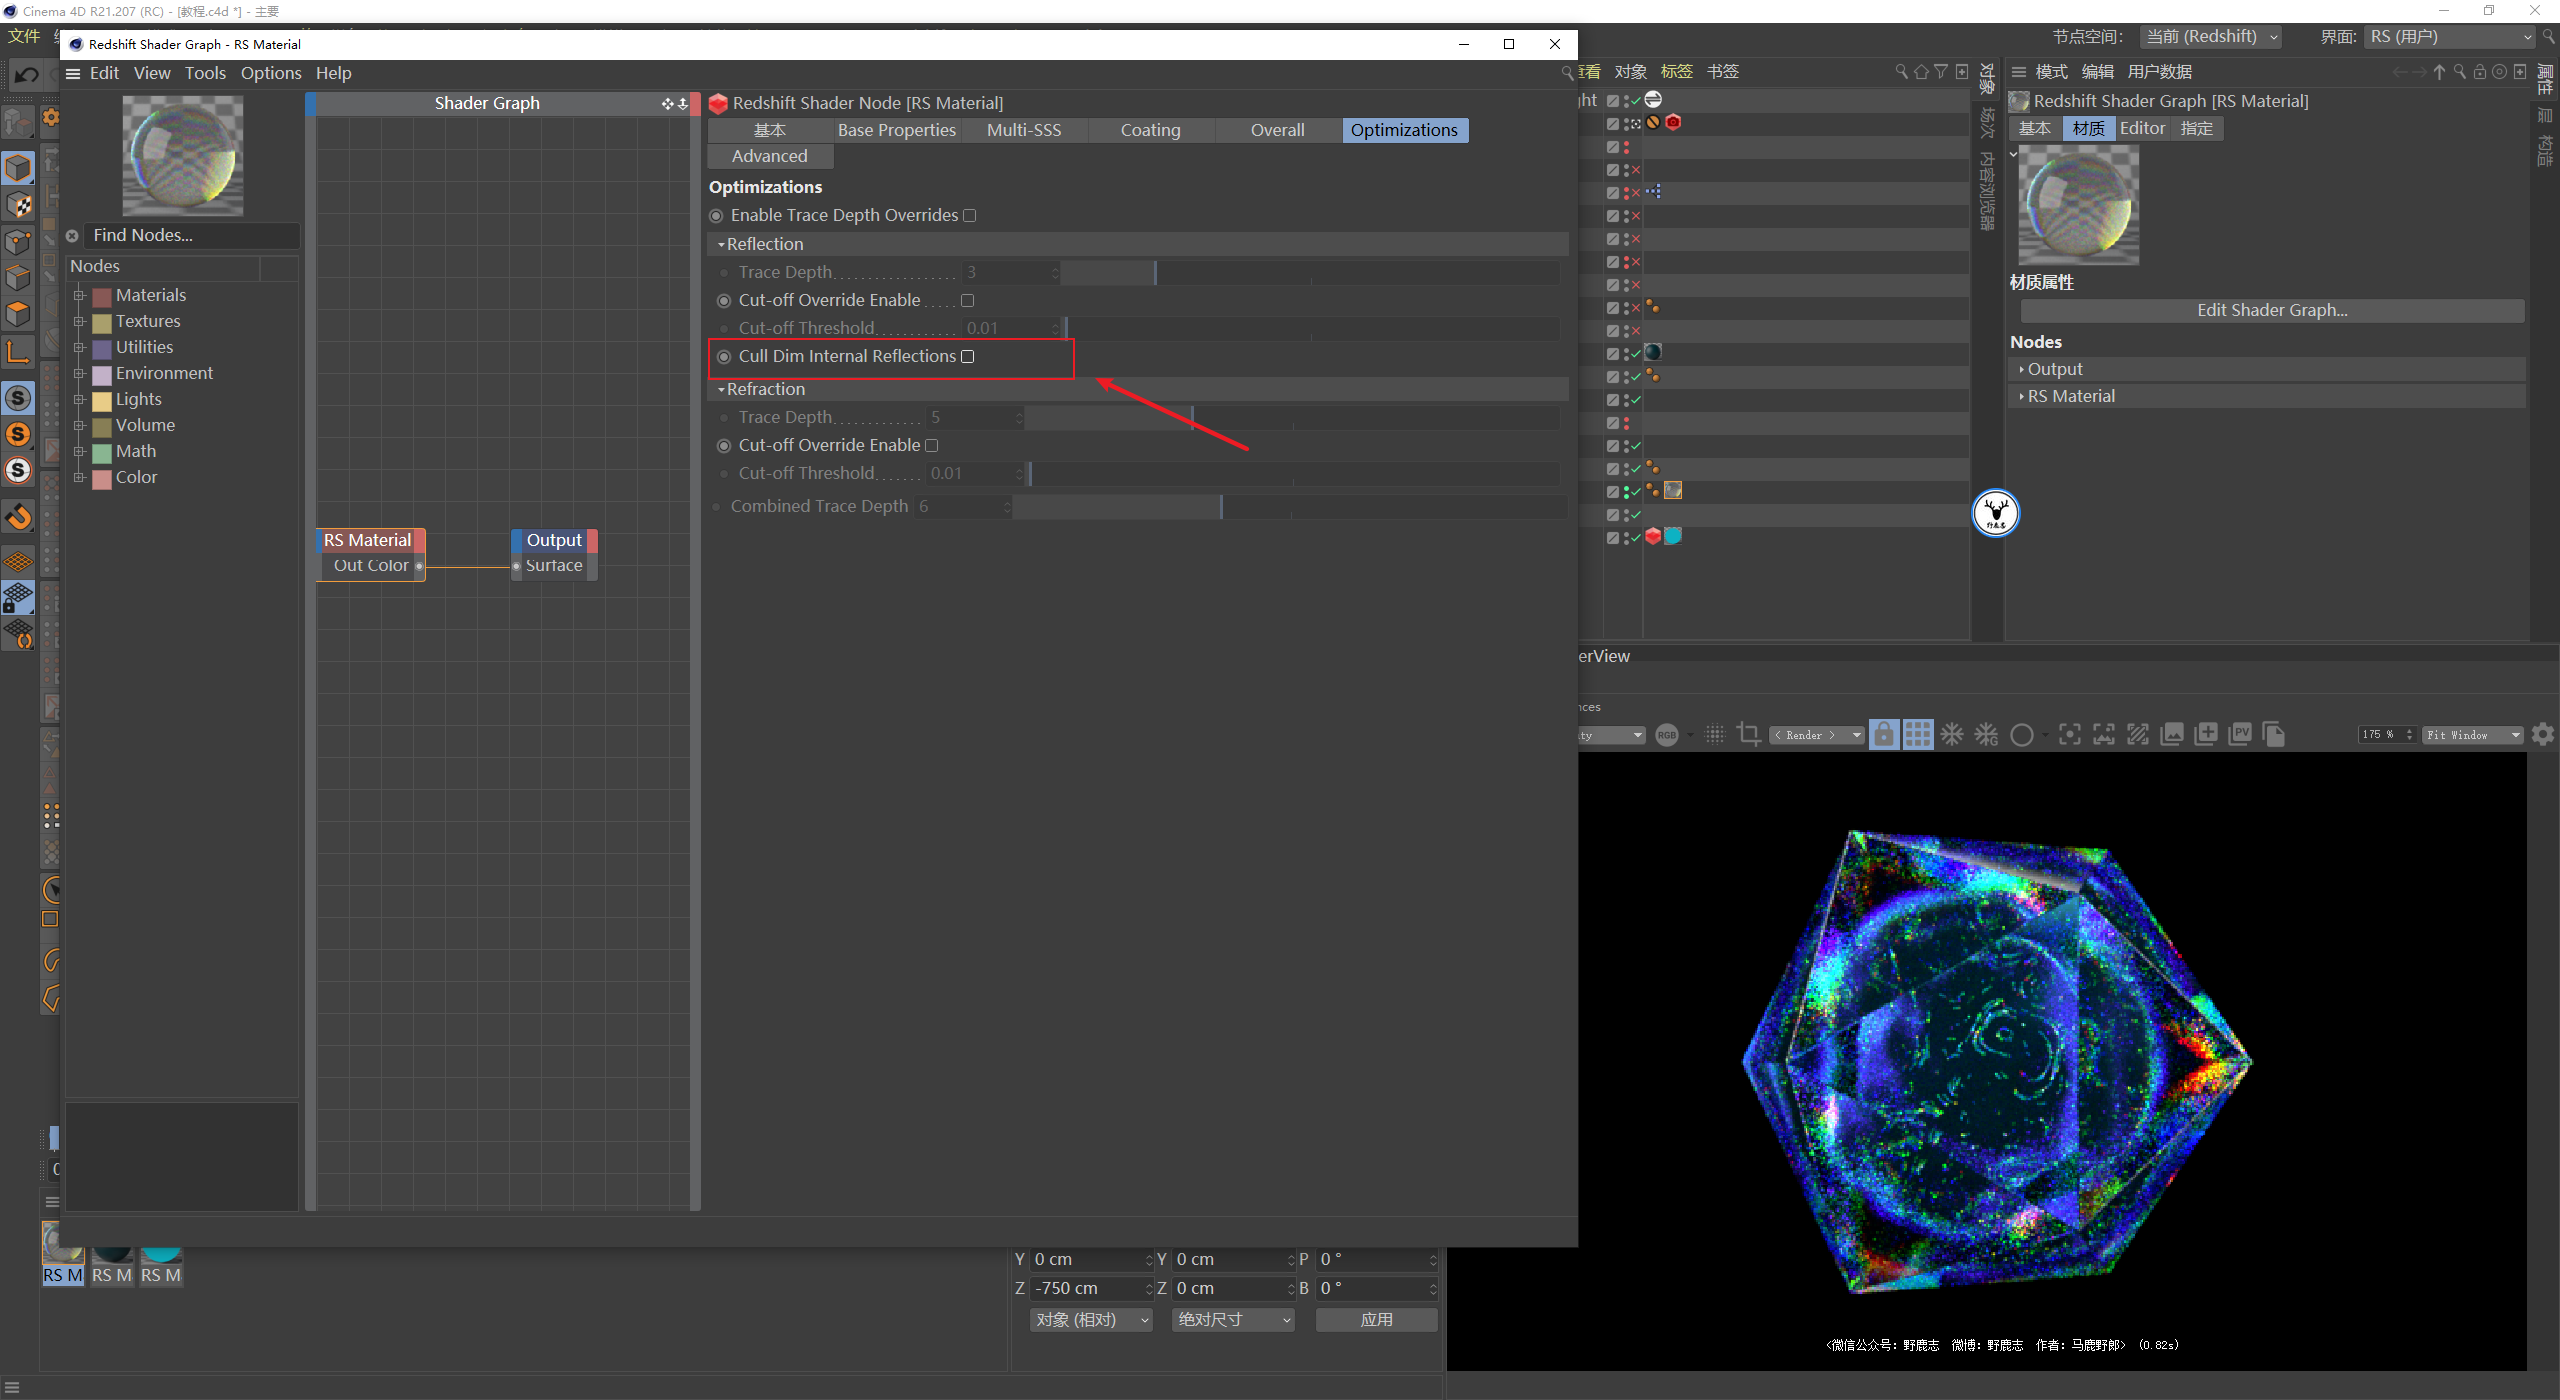Check Enable Trace Depth Overrides

click(x=969, y=216)
